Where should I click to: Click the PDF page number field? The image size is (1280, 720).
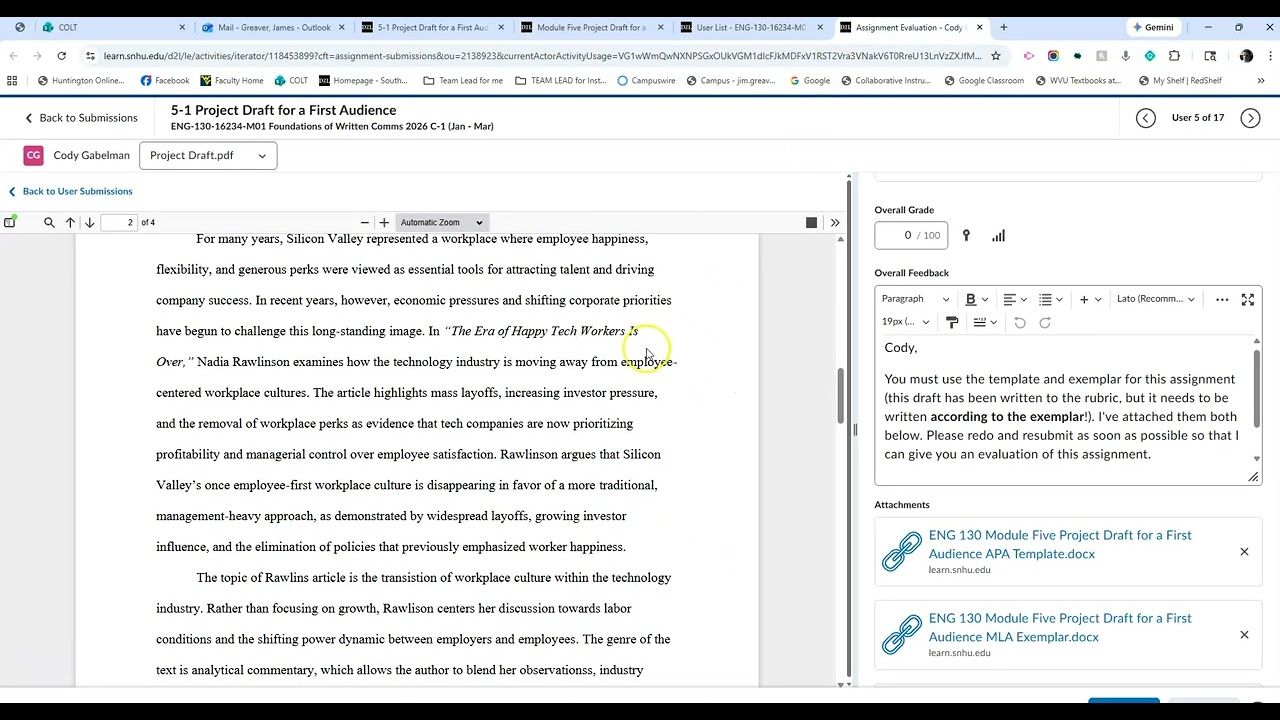click(117, 222)
